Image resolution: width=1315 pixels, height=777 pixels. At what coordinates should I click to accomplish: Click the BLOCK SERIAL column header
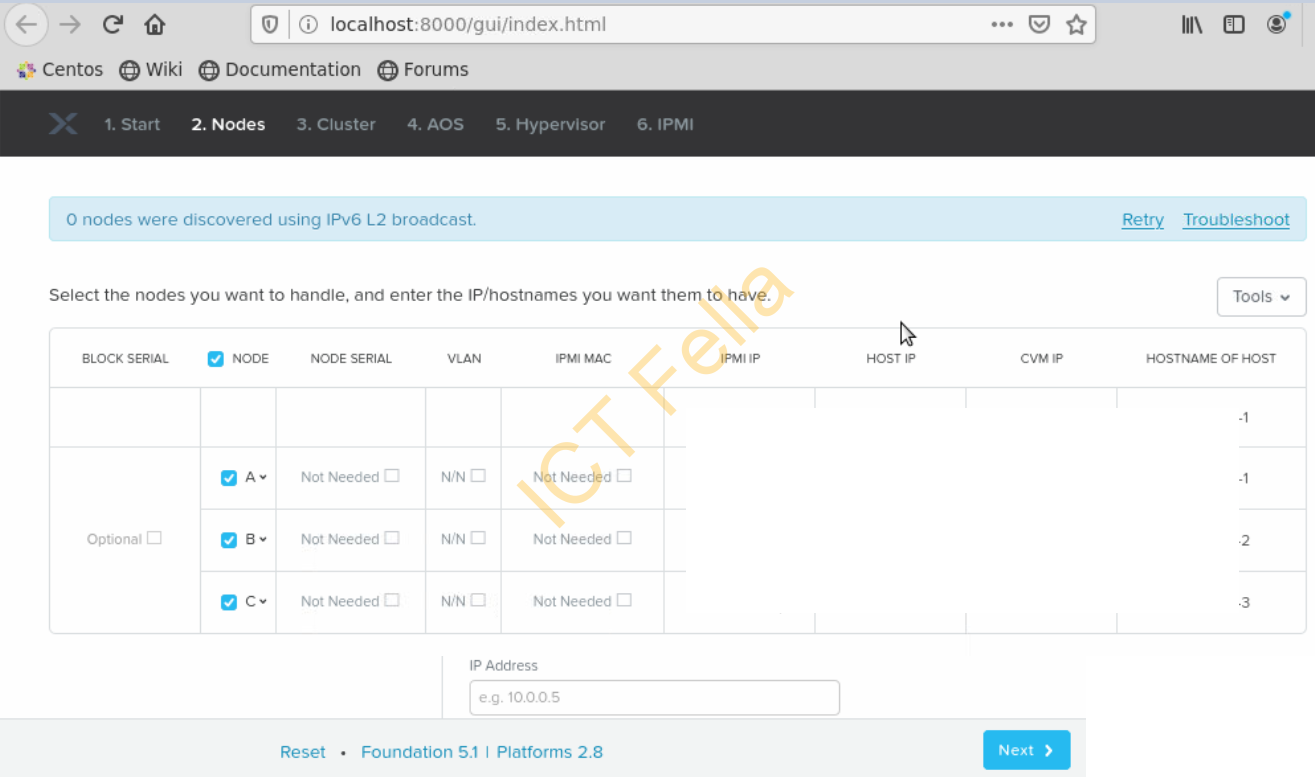[125, 358]
